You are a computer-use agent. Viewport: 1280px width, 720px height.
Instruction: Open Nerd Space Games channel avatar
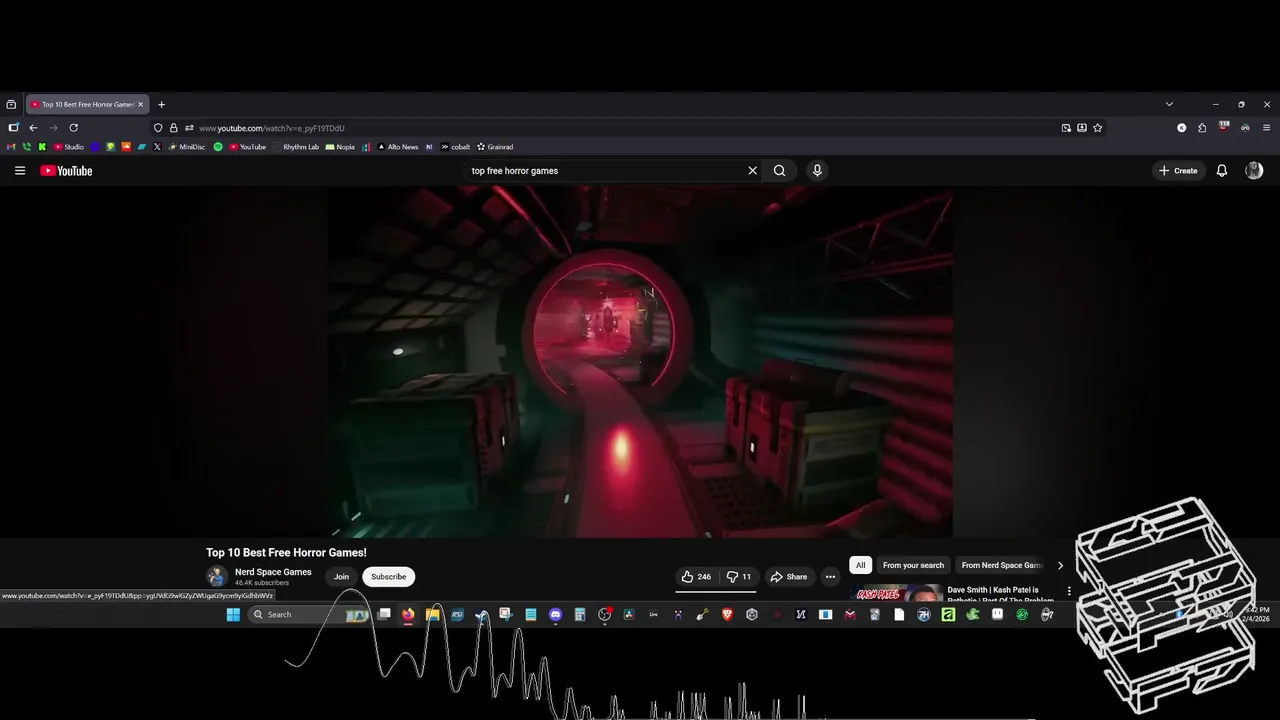(217, 577)
